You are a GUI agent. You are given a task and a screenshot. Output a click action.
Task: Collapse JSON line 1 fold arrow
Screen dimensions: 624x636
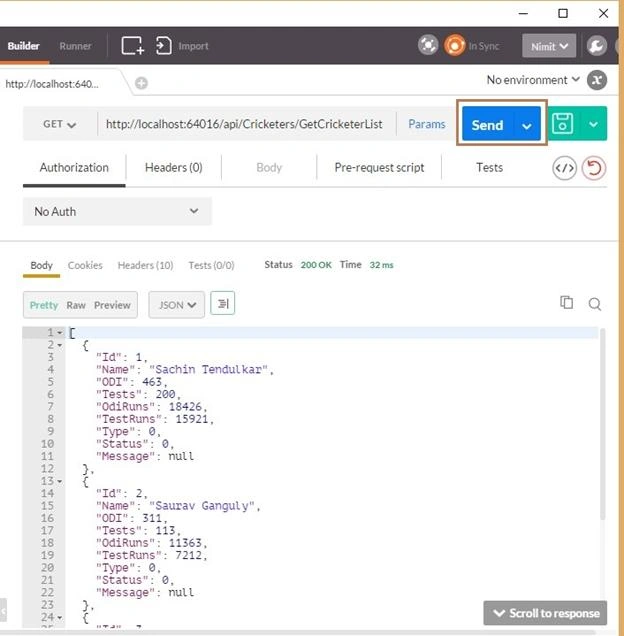coord(60,333)
